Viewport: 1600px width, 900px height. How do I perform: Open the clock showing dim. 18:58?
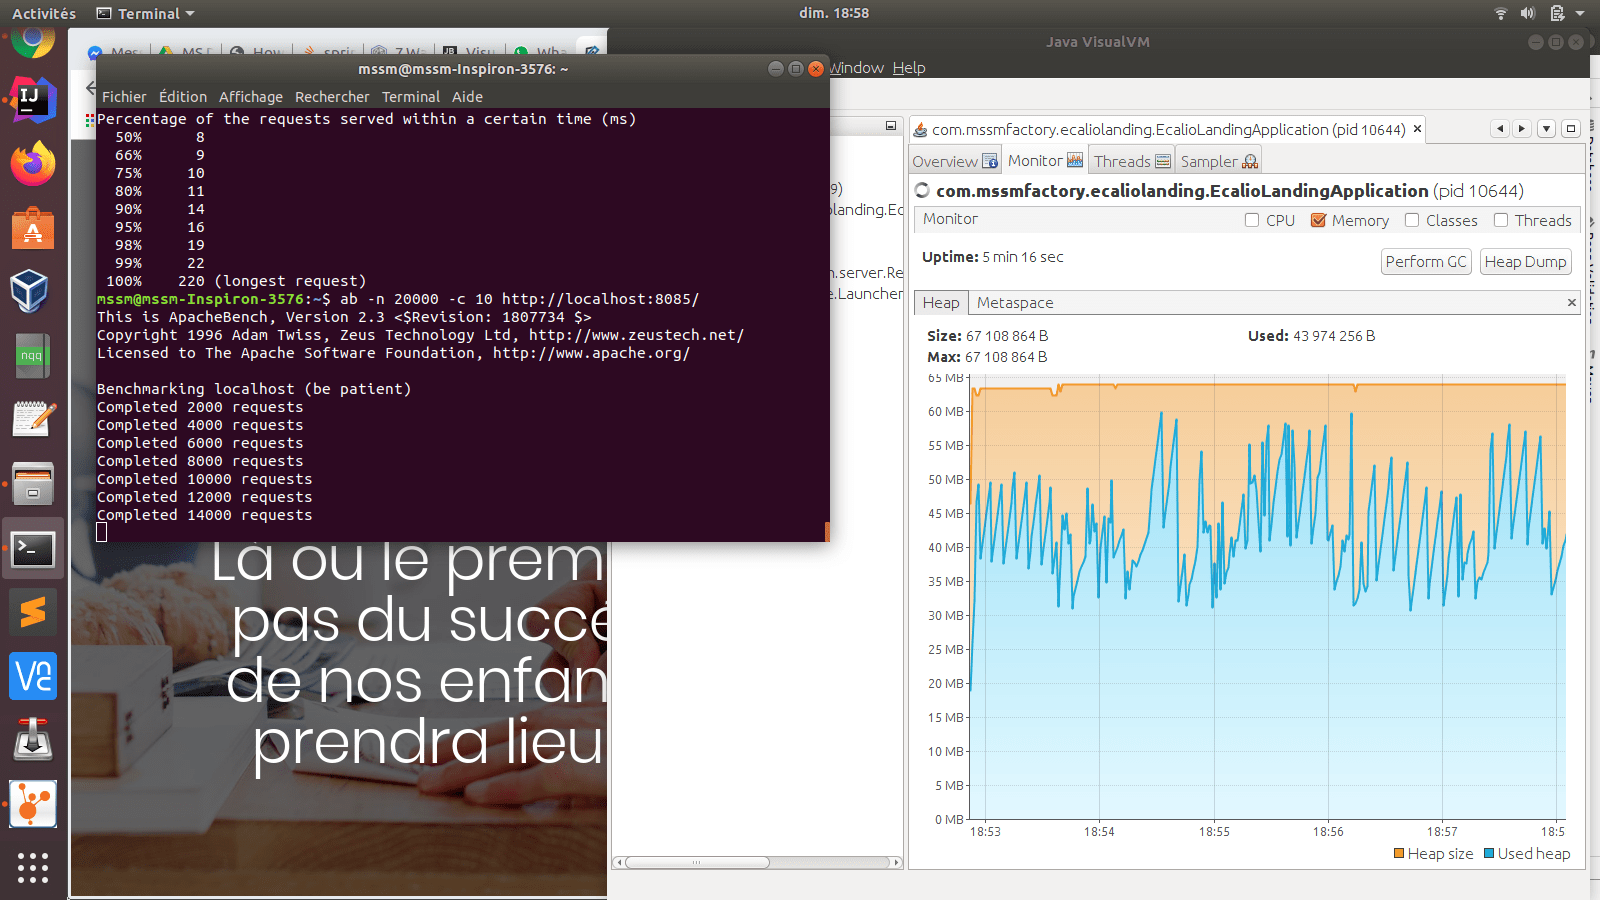click(x=834, y=13)
